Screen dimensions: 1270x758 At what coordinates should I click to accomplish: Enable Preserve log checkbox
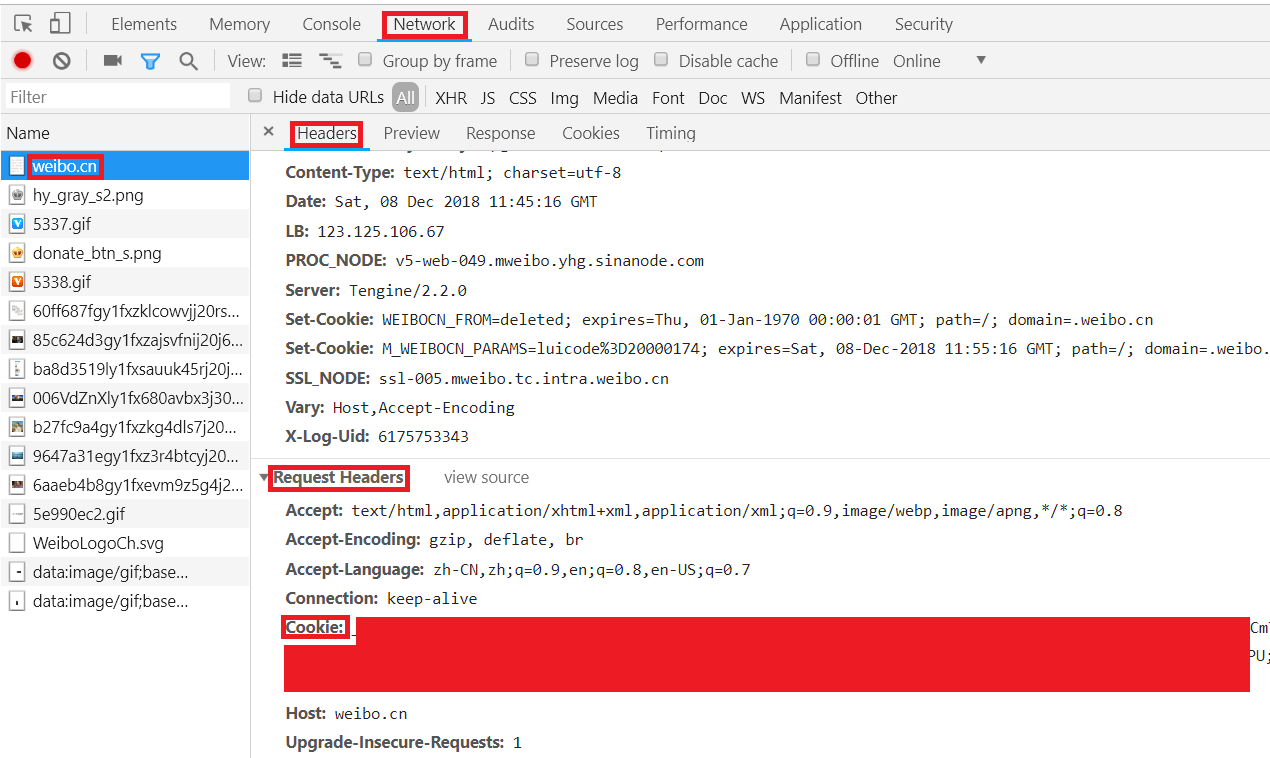click(532, 60)
